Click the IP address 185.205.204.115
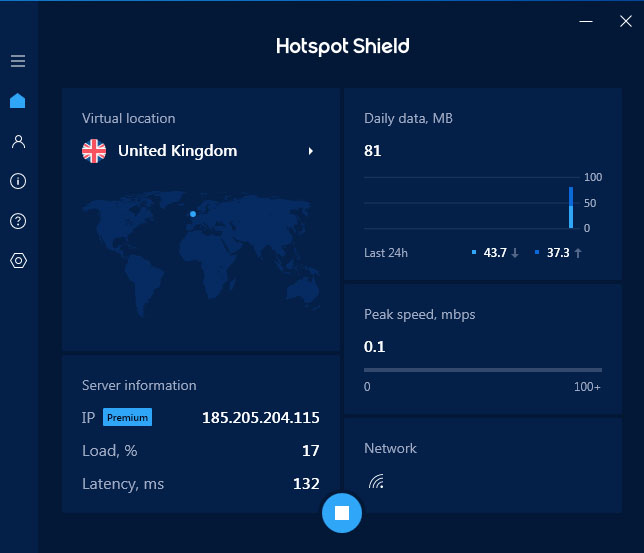Screen dimensions: 644x553 [x=260, y=418]
